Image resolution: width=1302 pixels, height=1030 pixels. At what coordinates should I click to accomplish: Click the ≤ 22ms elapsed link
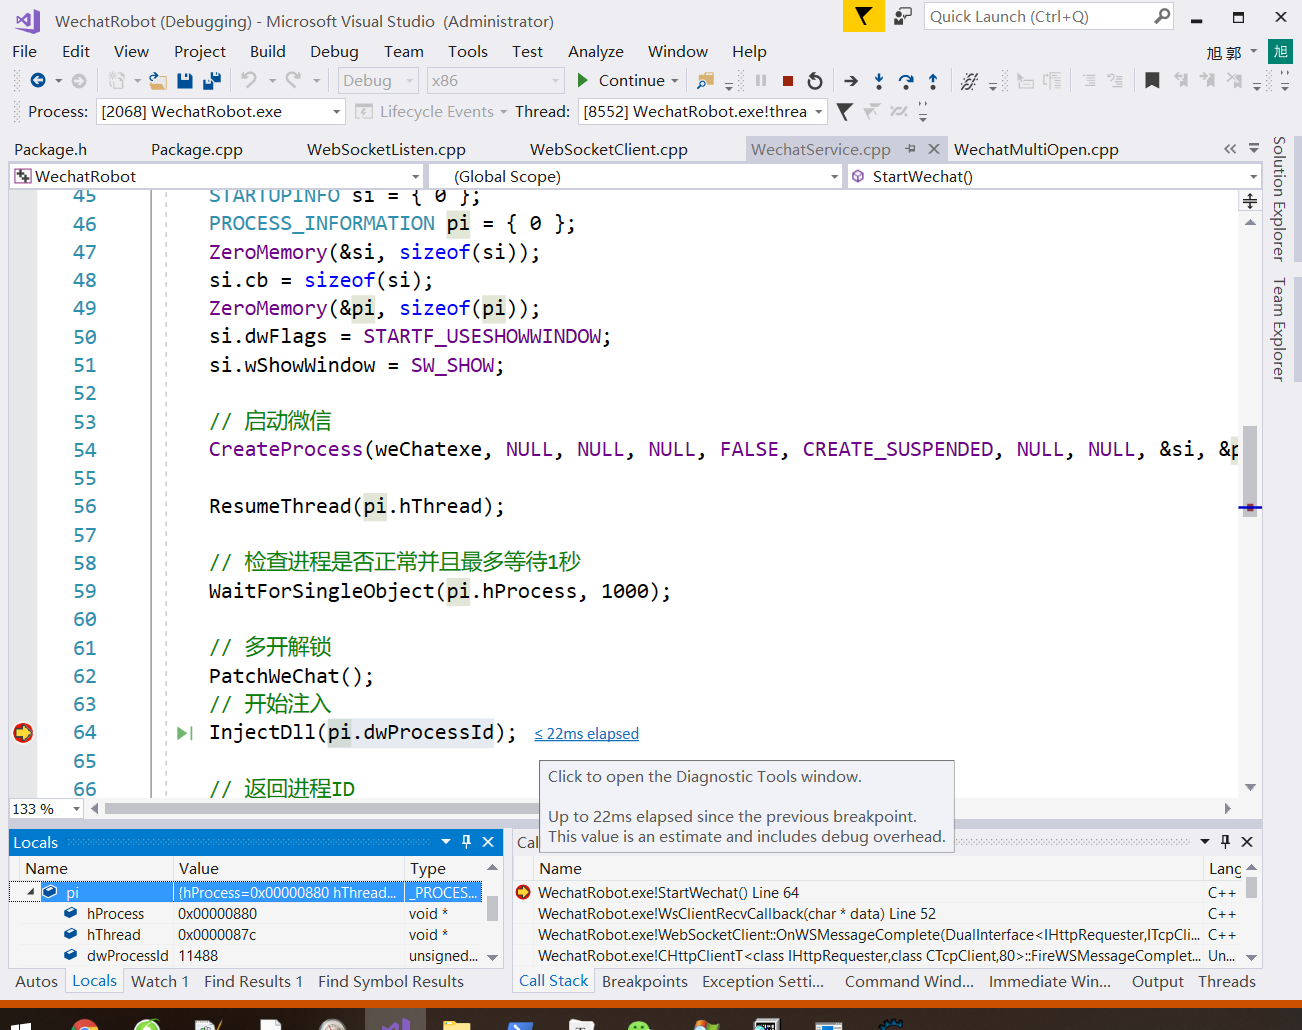(587, 734)
